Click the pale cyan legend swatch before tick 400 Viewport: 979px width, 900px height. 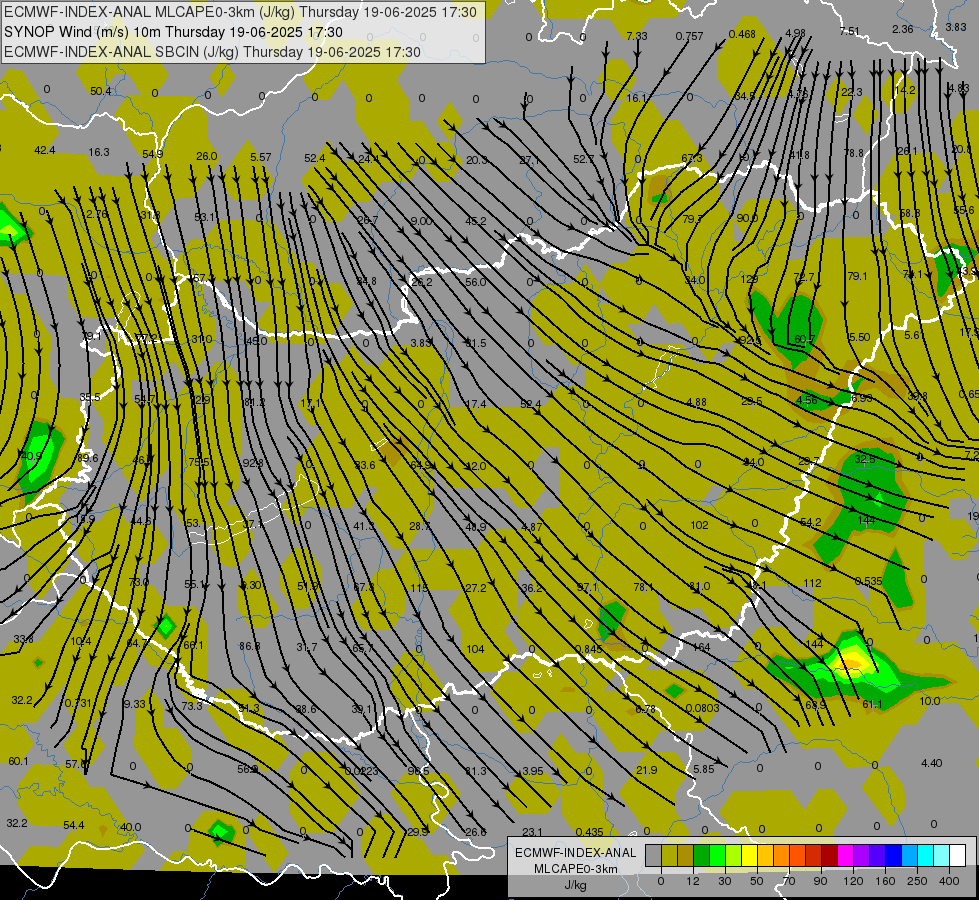click(942, 855)
